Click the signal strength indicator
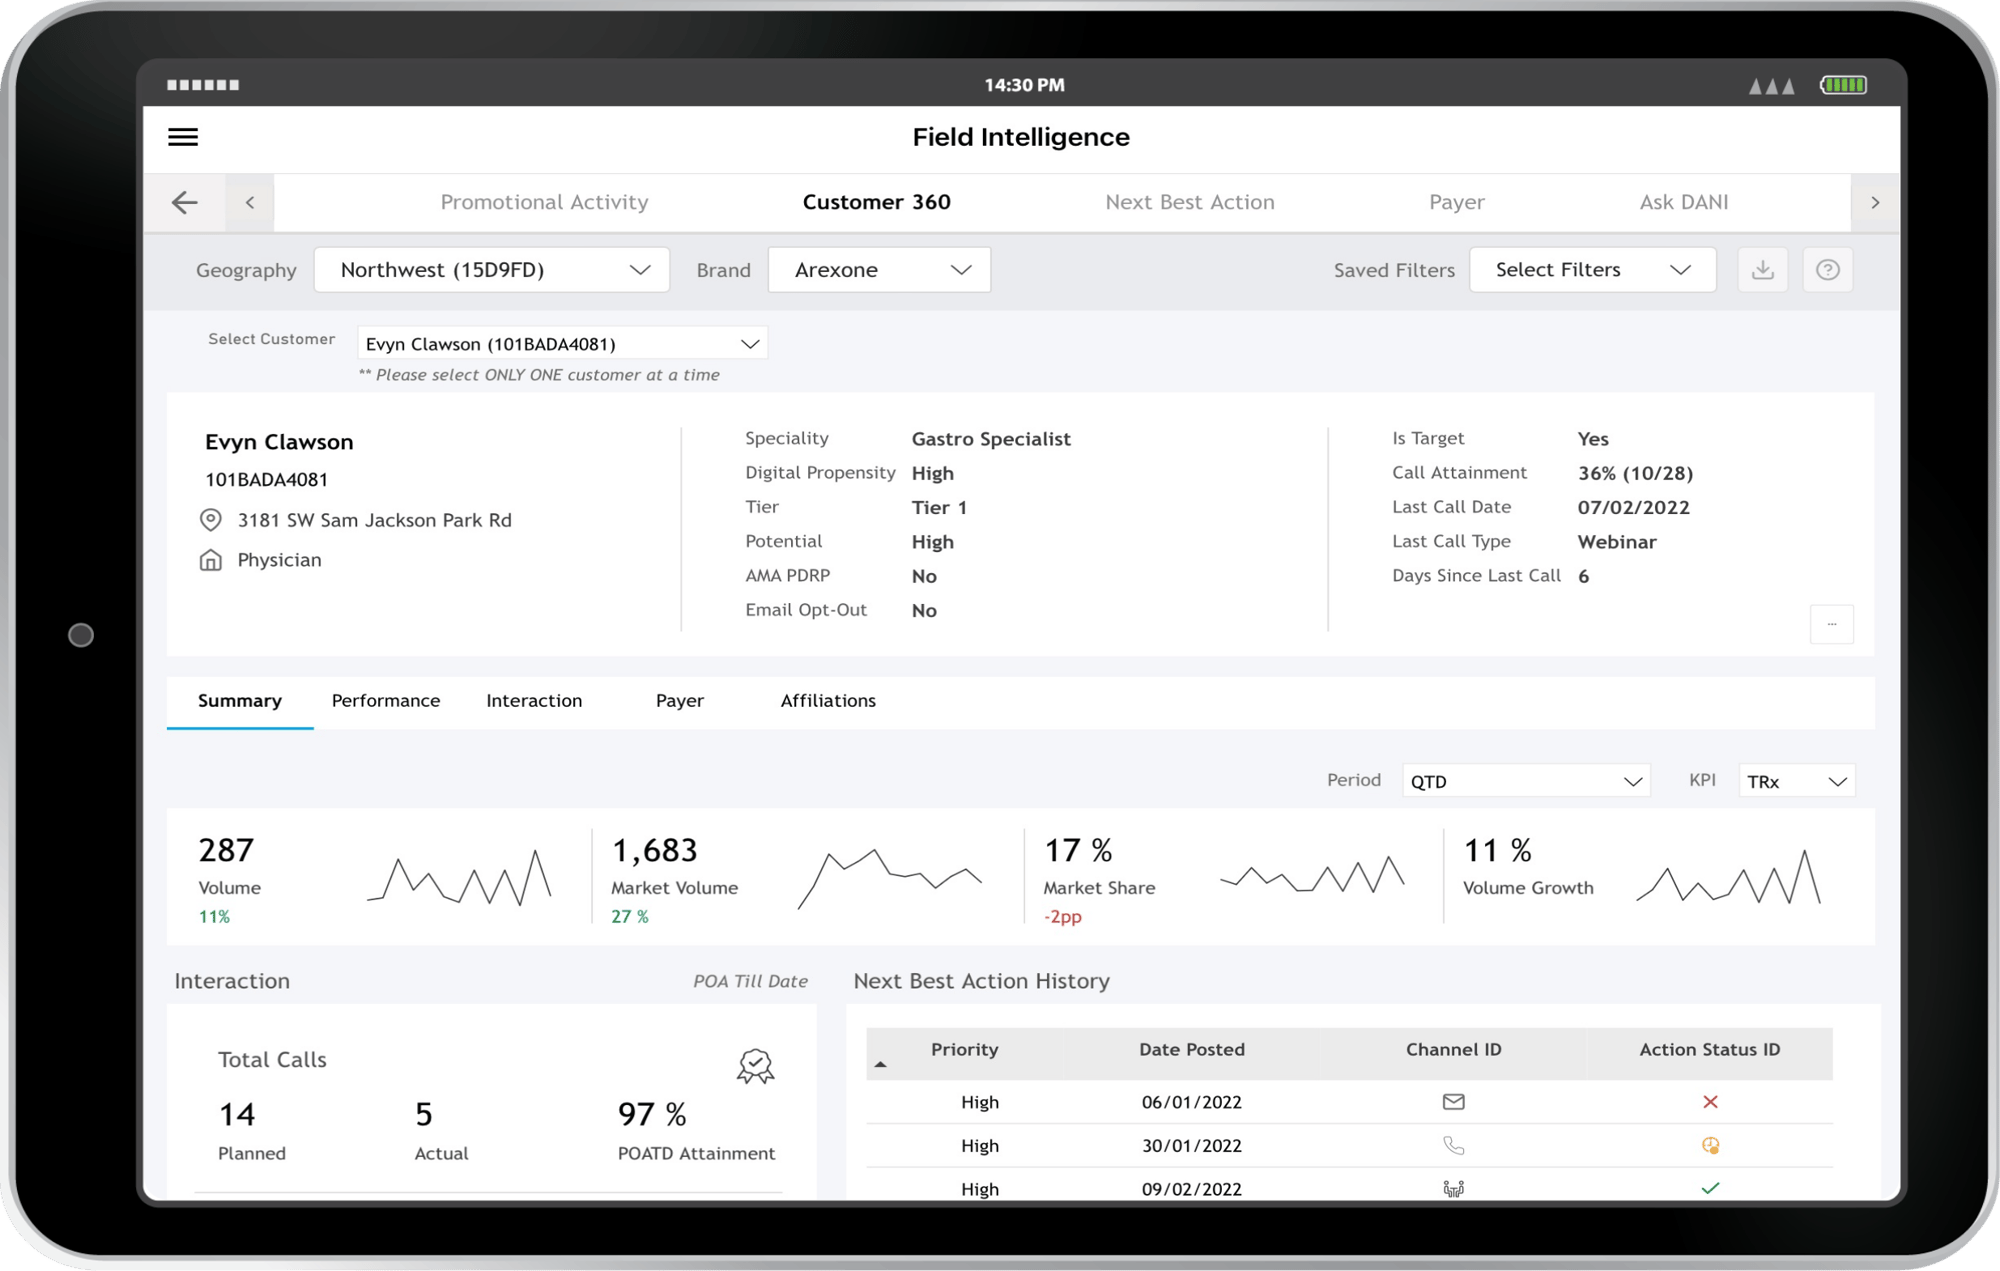 click(x=1771, y=86)
